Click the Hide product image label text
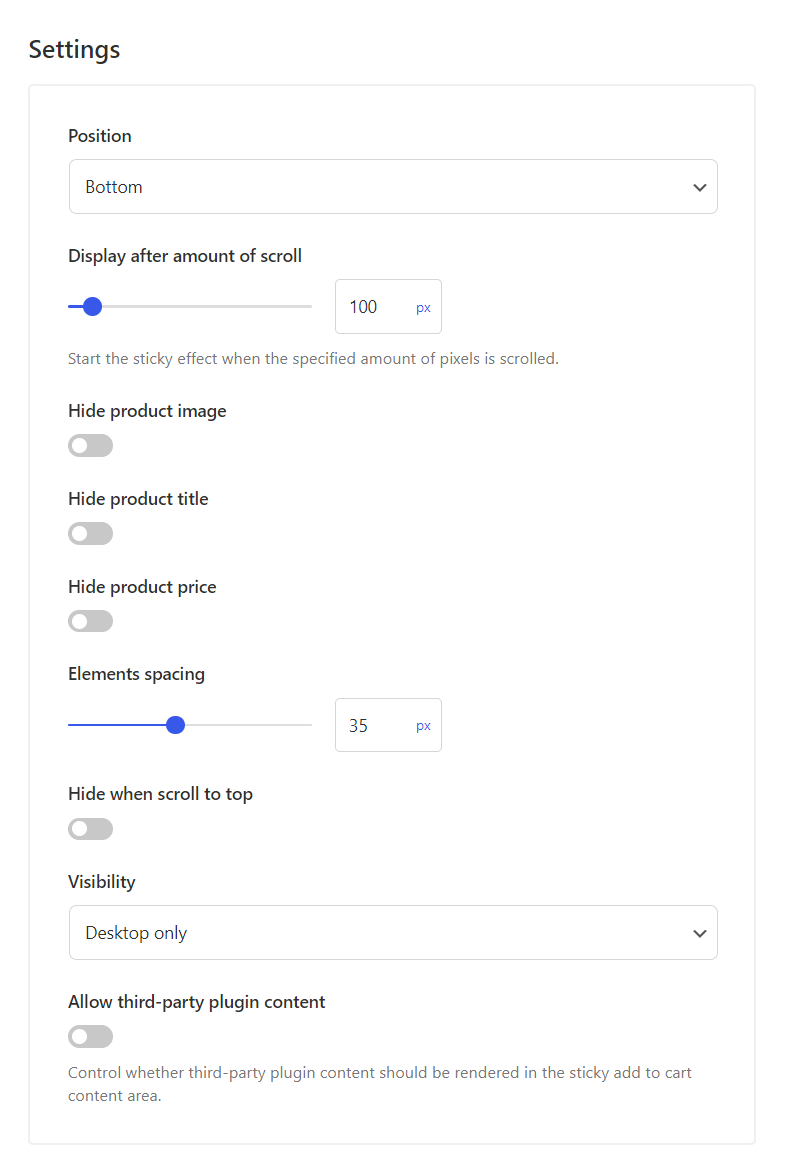The image size is (787, 1175). pos(147,411)
